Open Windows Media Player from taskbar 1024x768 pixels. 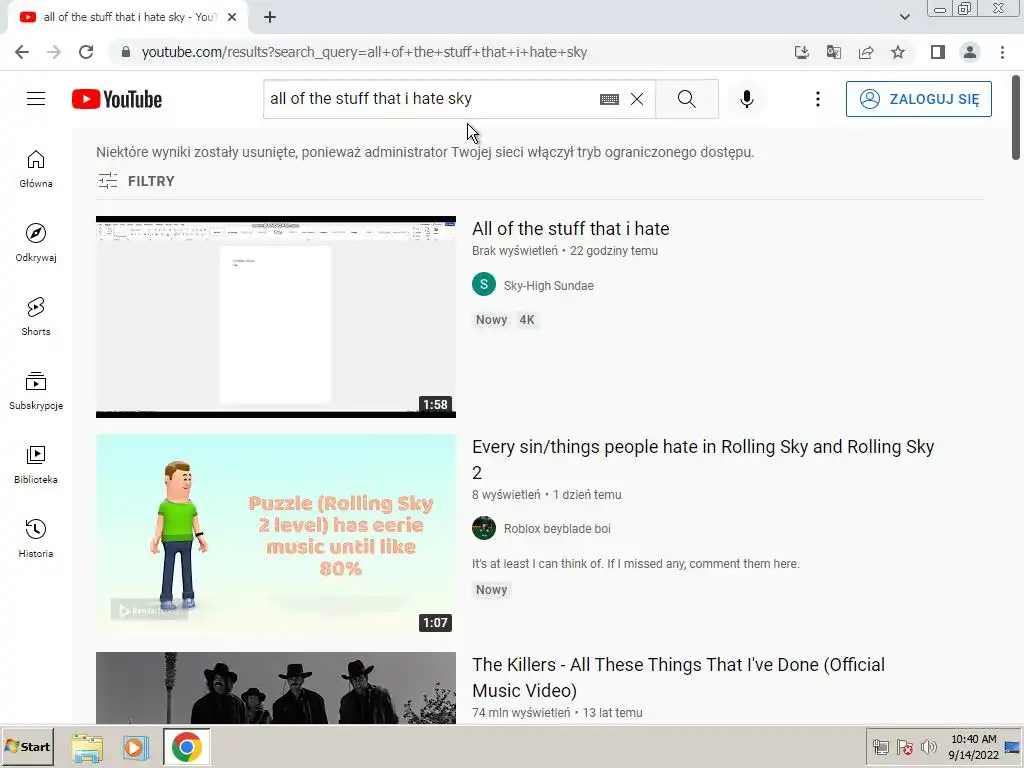(x=136, y=747)
